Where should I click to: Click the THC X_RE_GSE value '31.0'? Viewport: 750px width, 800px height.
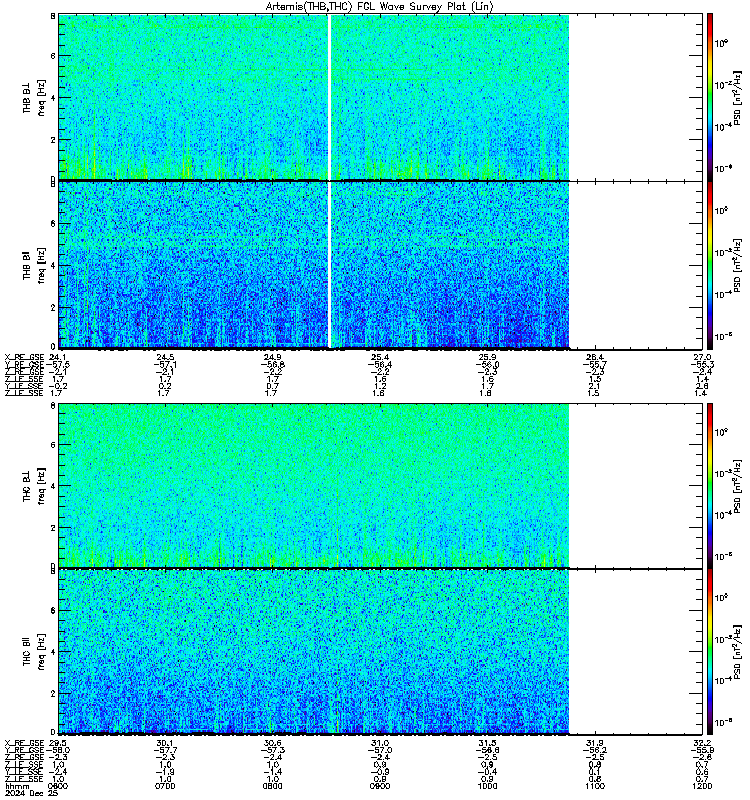[x=380, y=743]
